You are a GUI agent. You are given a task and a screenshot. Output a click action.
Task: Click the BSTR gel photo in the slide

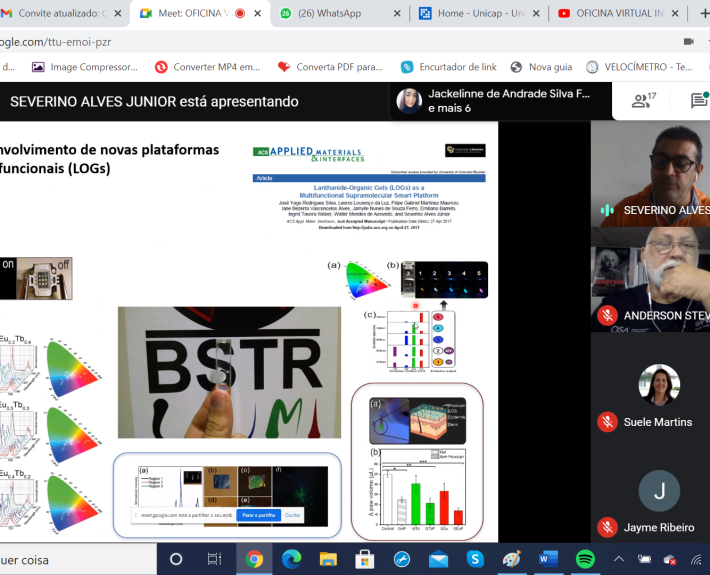(229, 372)
